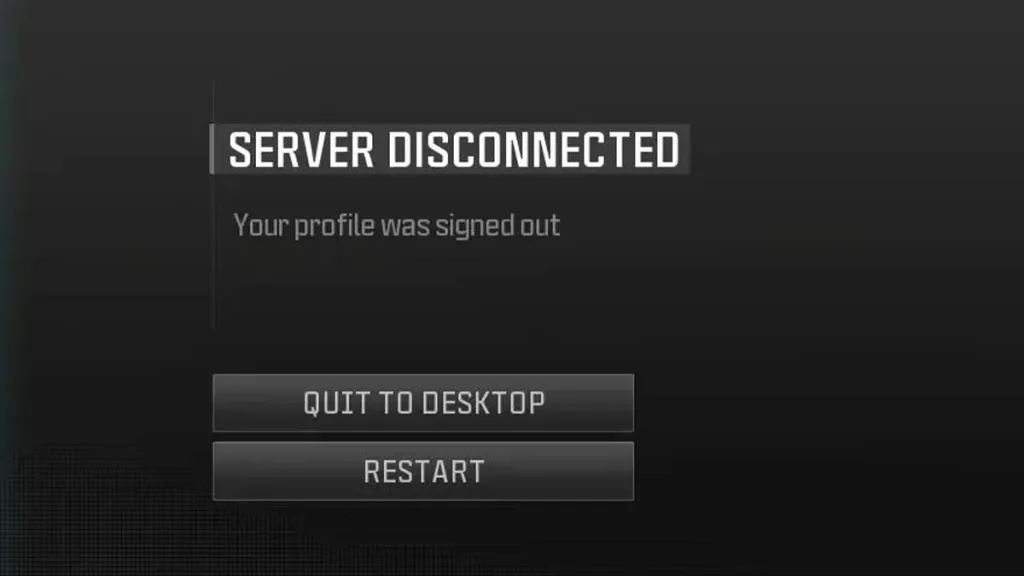1024x576 pixels.
Task: Click the Server Disconnected heading
Action: coord(454,150)
